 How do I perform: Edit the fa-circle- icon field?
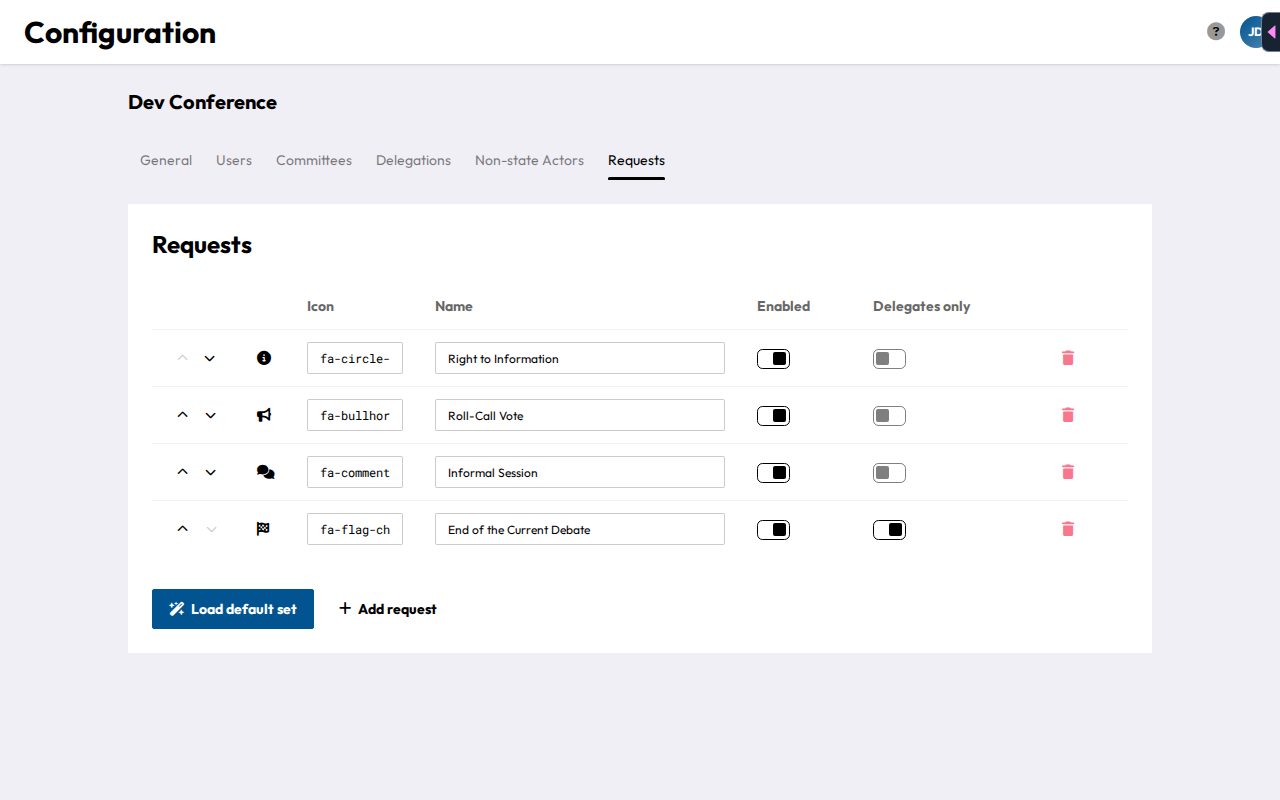pyautogui.click(x=355, y=358)
